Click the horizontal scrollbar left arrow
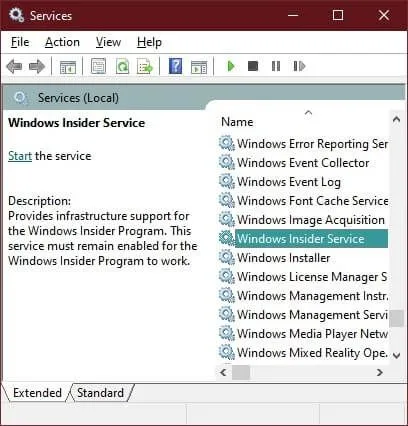Screen dimensions: 408x426 point(223,372)
